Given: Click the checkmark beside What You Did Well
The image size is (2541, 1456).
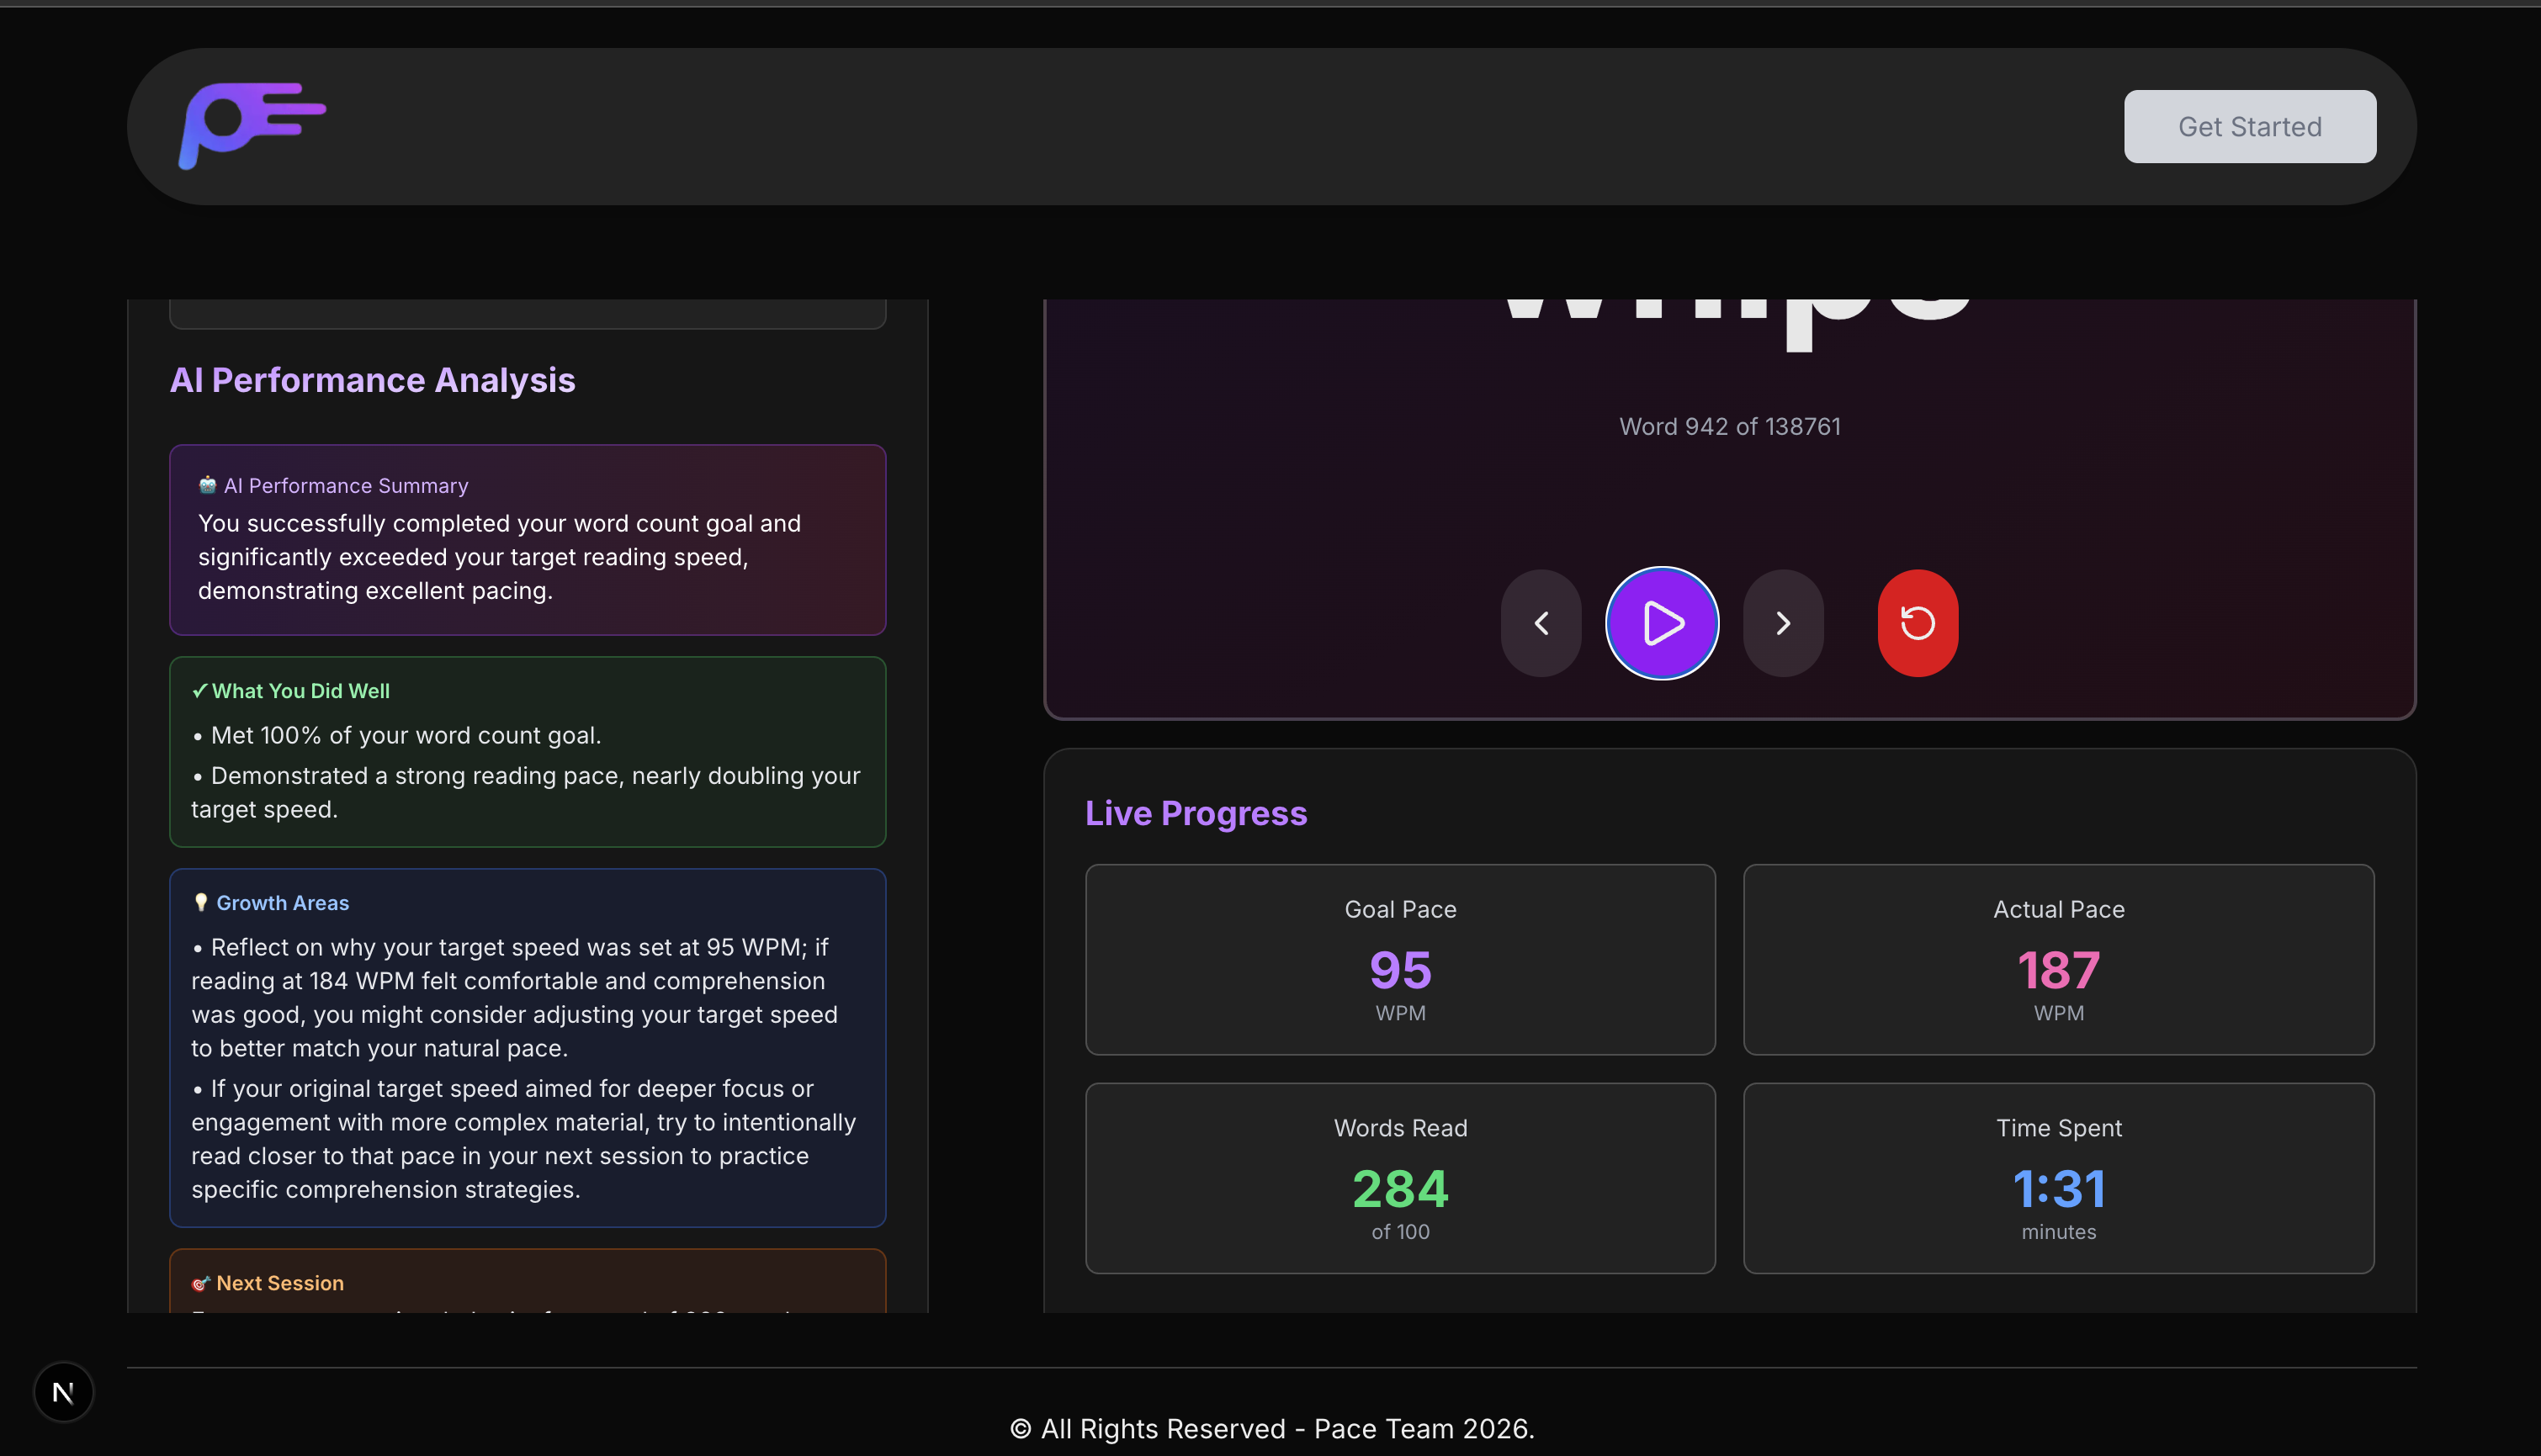Looking at the screenshot, I should click(x=199, y=690).
